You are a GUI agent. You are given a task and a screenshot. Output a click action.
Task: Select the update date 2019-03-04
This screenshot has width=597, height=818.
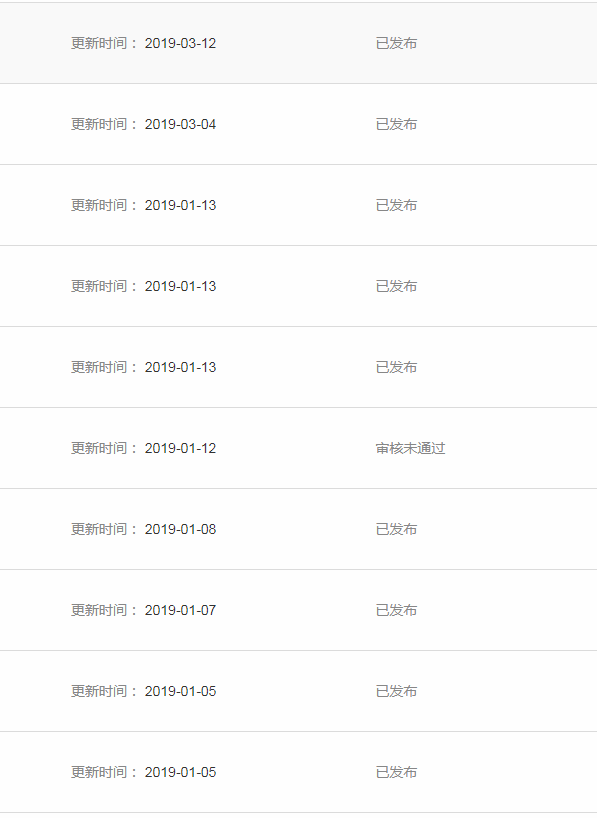pyautogui.click(x=180, y=124)
